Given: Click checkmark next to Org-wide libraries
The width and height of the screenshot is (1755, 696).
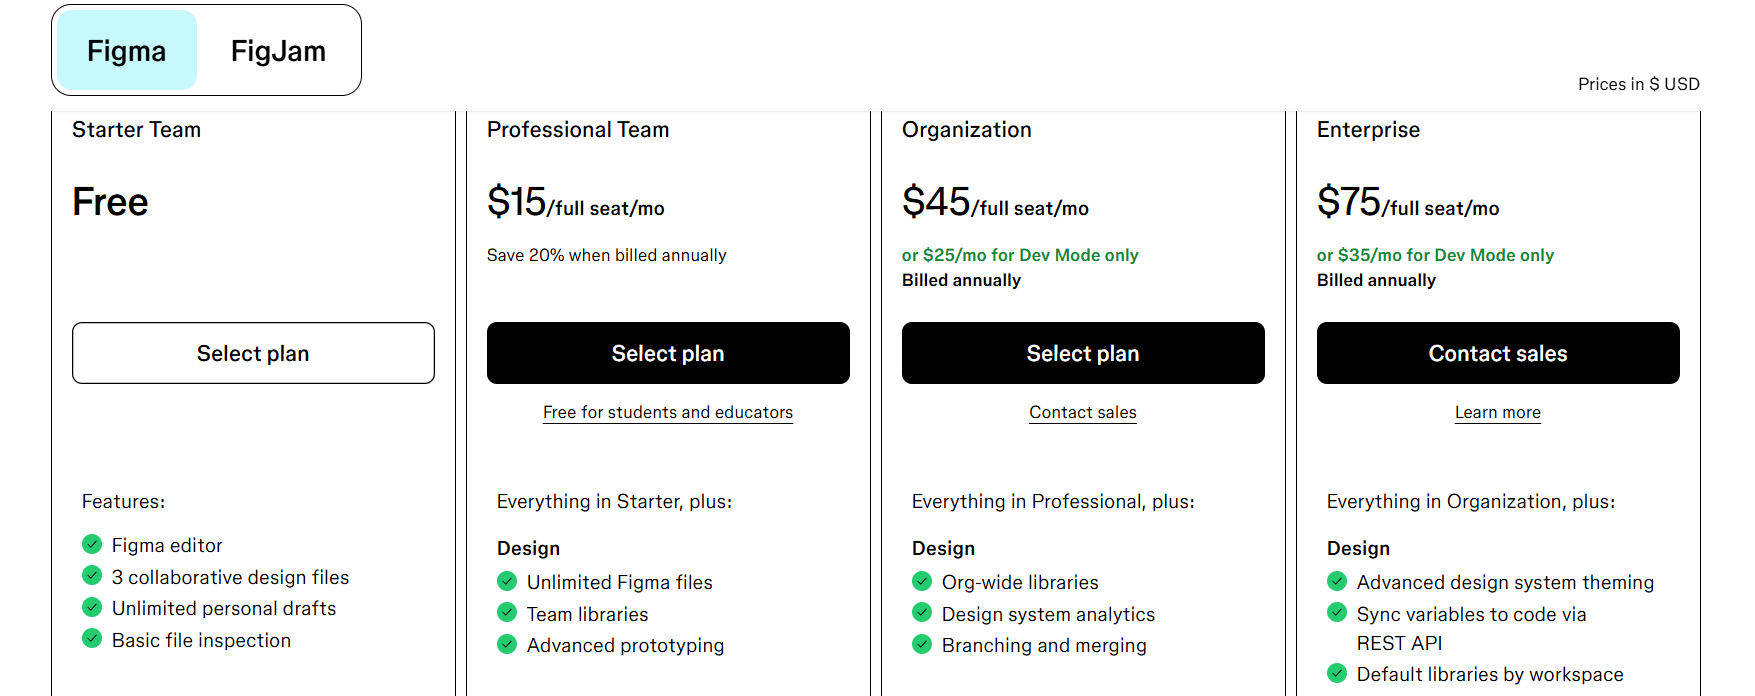Looking at the screenshot, I should point(922,581).
